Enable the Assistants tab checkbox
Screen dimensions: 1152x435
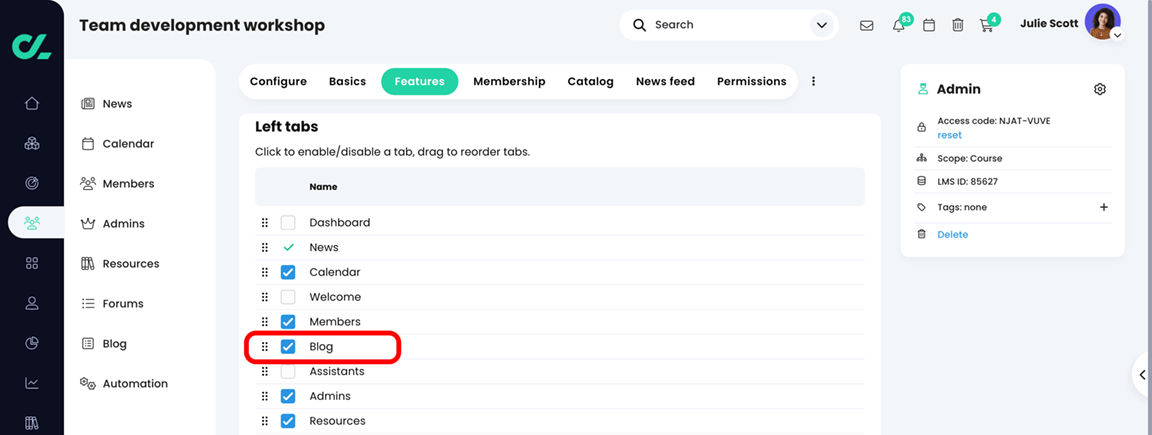pyautogui.click(x=288, y=371)
